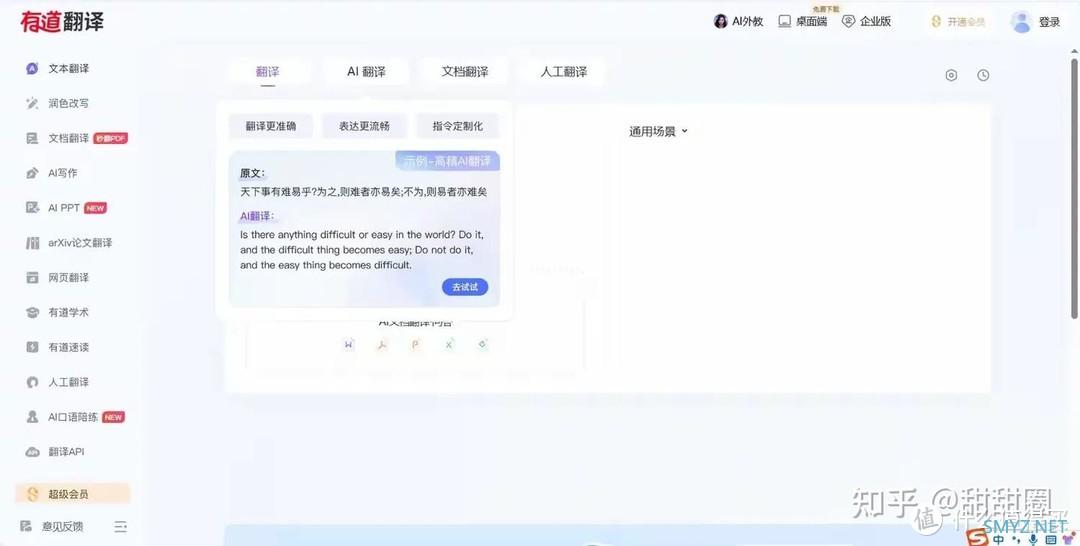Screen dimensions: 1080x546
Task: Select the PDF document format icon
Action: tap(382, 344)
